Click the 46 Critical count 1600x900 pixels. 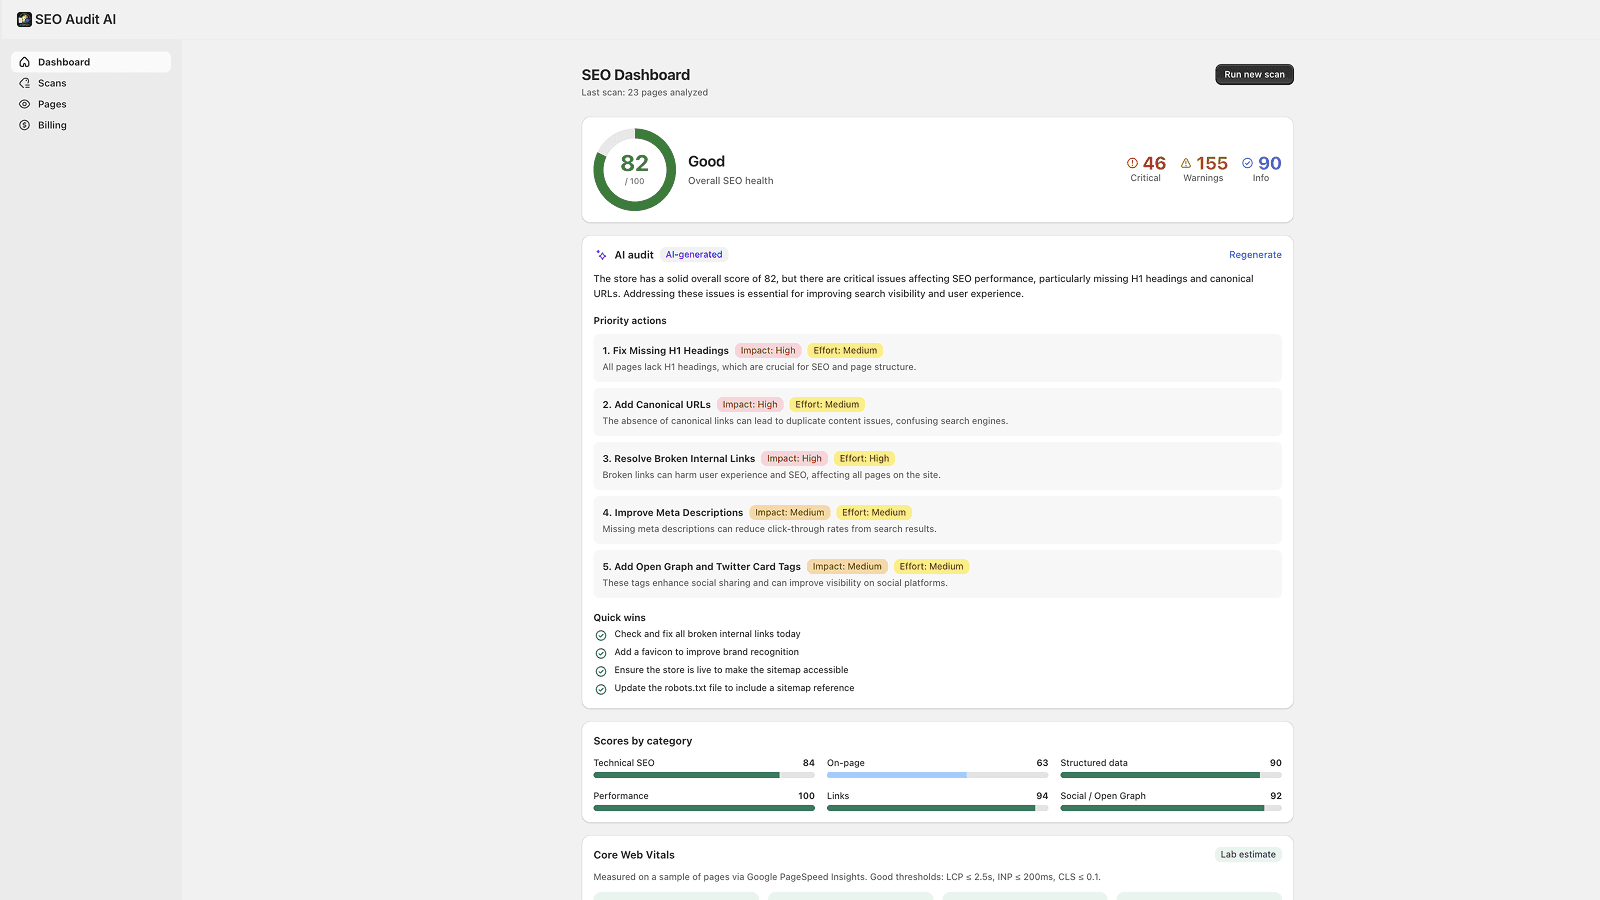[x=1154, y=163]
